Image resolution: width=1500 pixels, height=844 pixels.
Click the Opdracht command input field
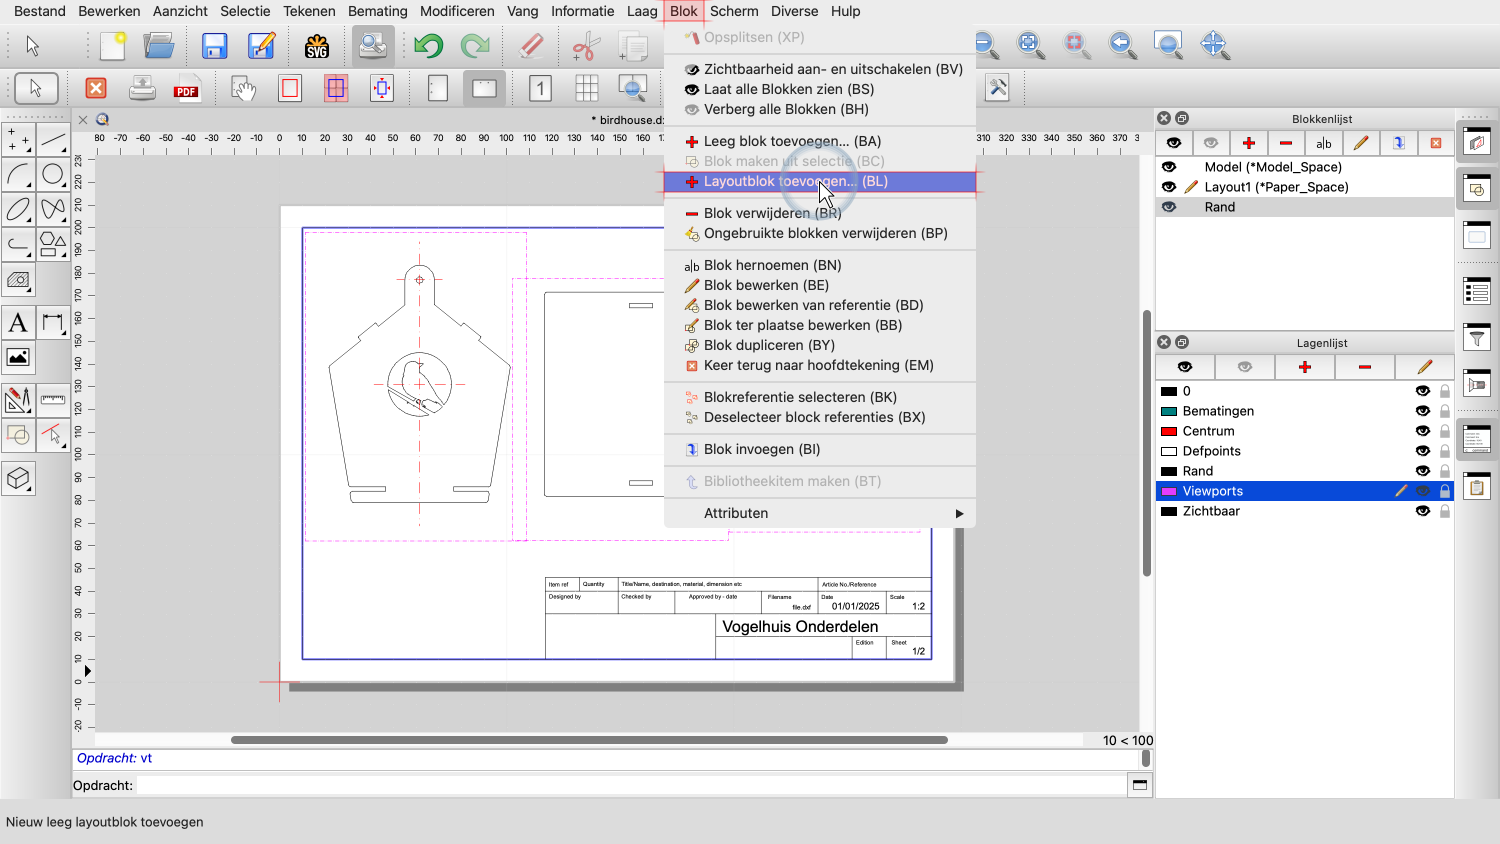point(630,785)
